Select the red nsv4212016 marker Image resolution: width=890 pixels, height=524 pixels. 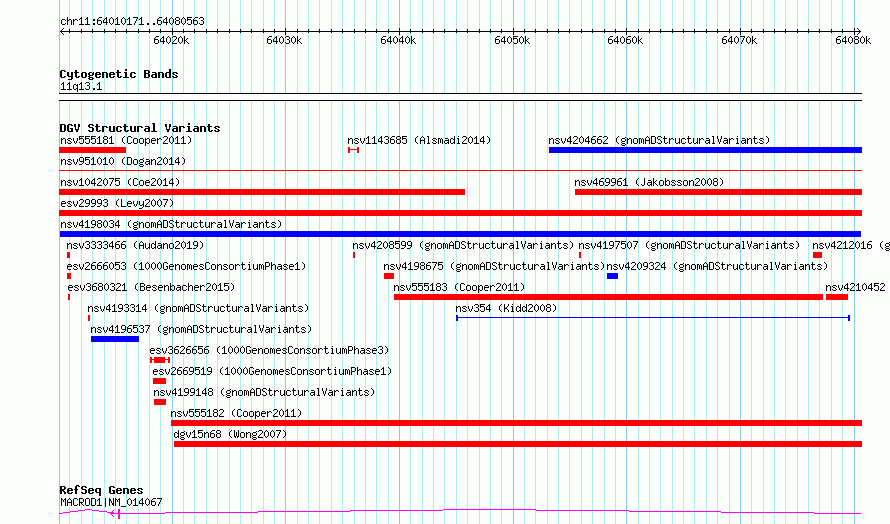tap(817, 255)
